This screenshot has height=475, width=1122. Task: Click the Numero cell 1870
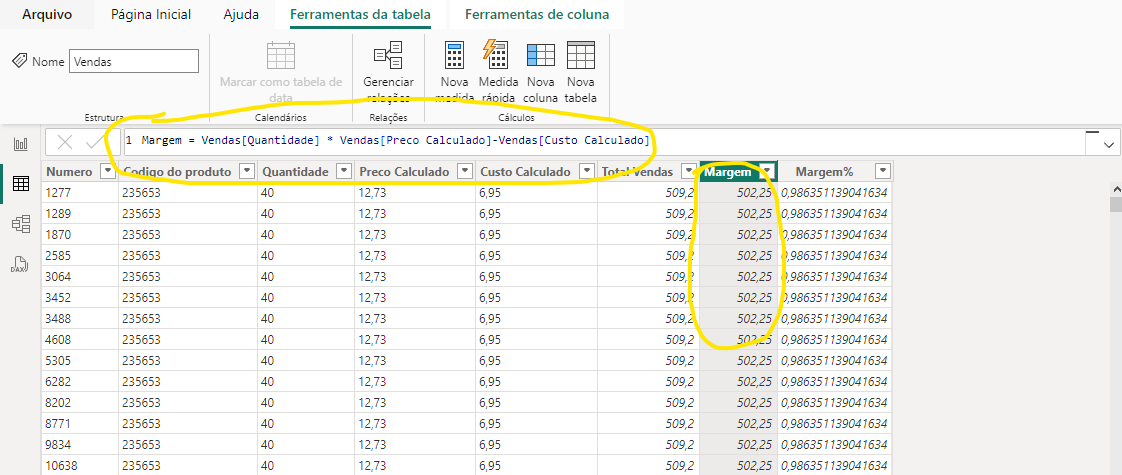coord(81,234)
